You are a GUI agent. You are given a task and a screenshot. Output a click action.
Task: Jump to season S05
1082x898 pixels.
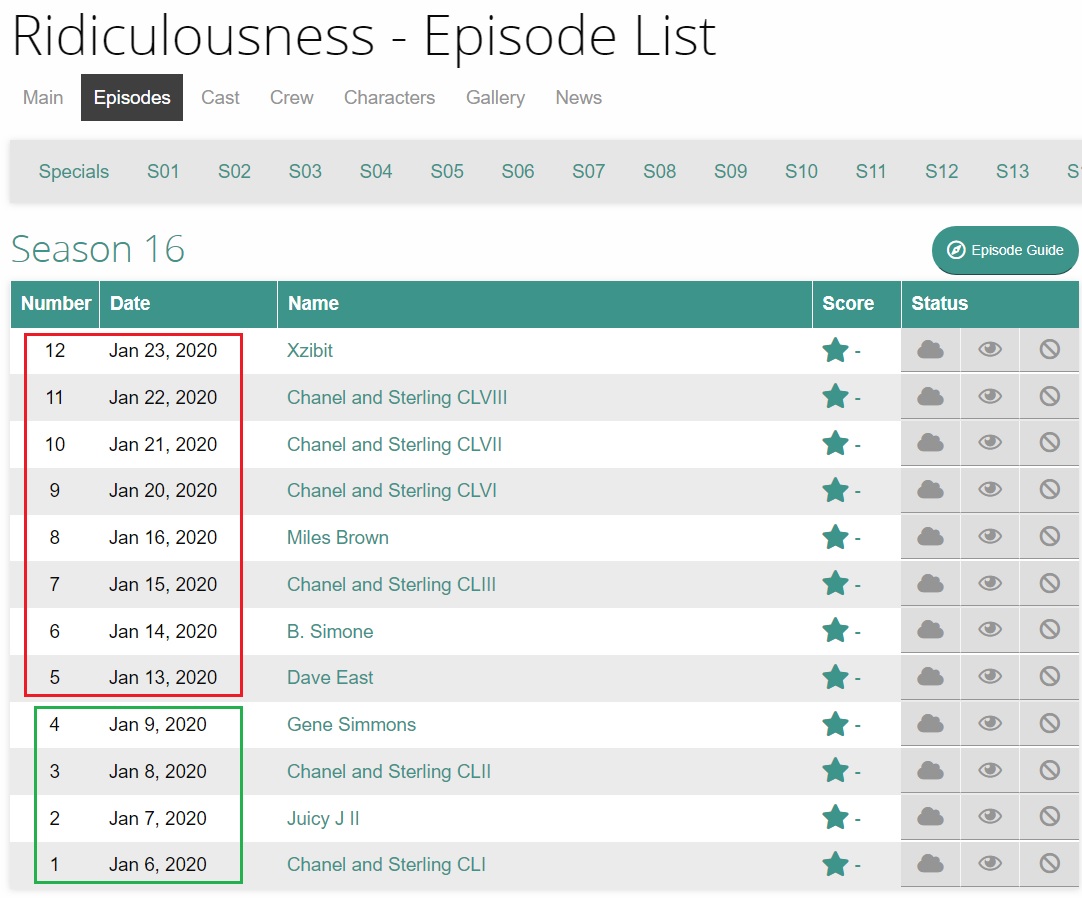tap(446, 171)
